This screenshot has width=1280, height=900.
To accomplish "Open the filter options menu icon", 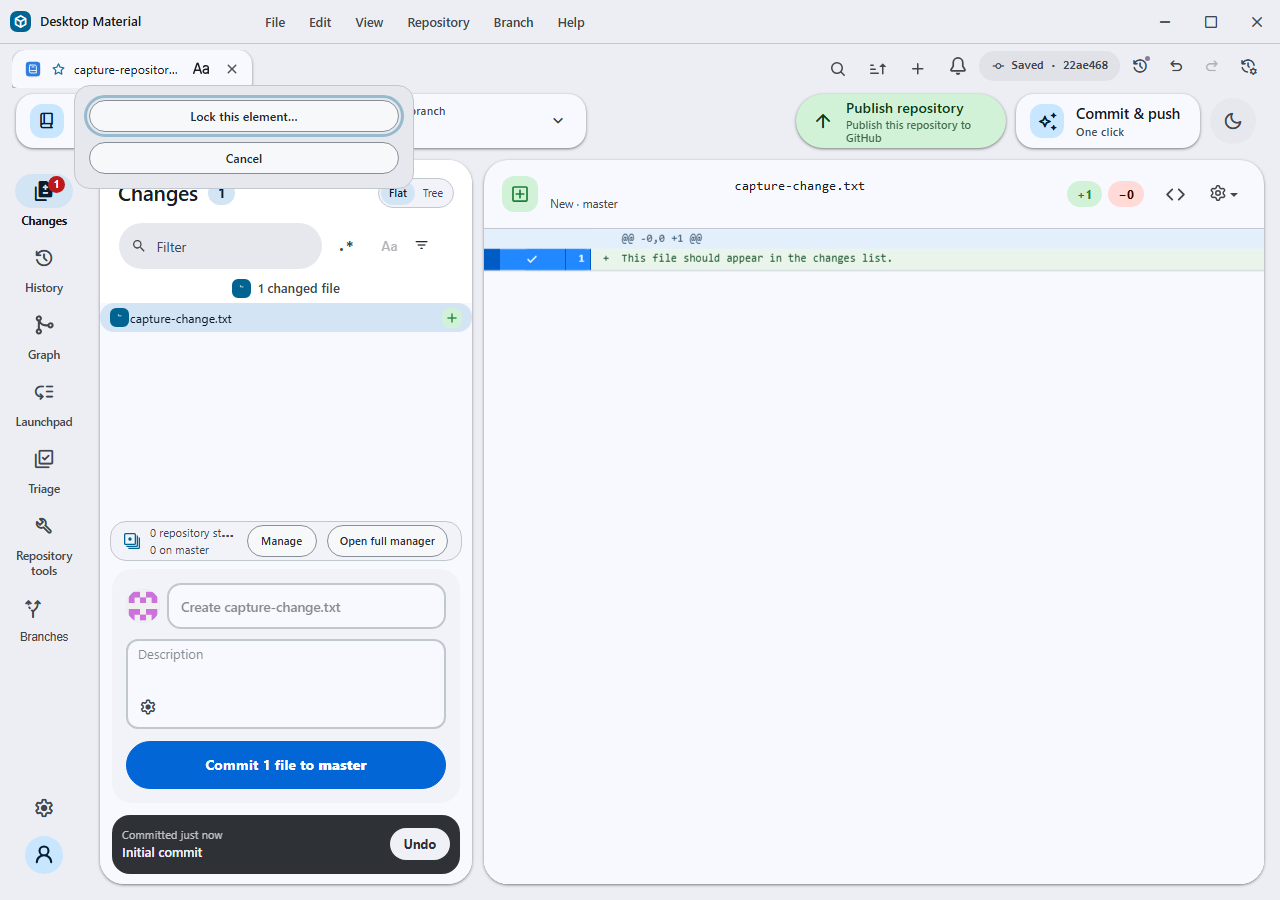I will pyautogui.click(x=422, y=246).
